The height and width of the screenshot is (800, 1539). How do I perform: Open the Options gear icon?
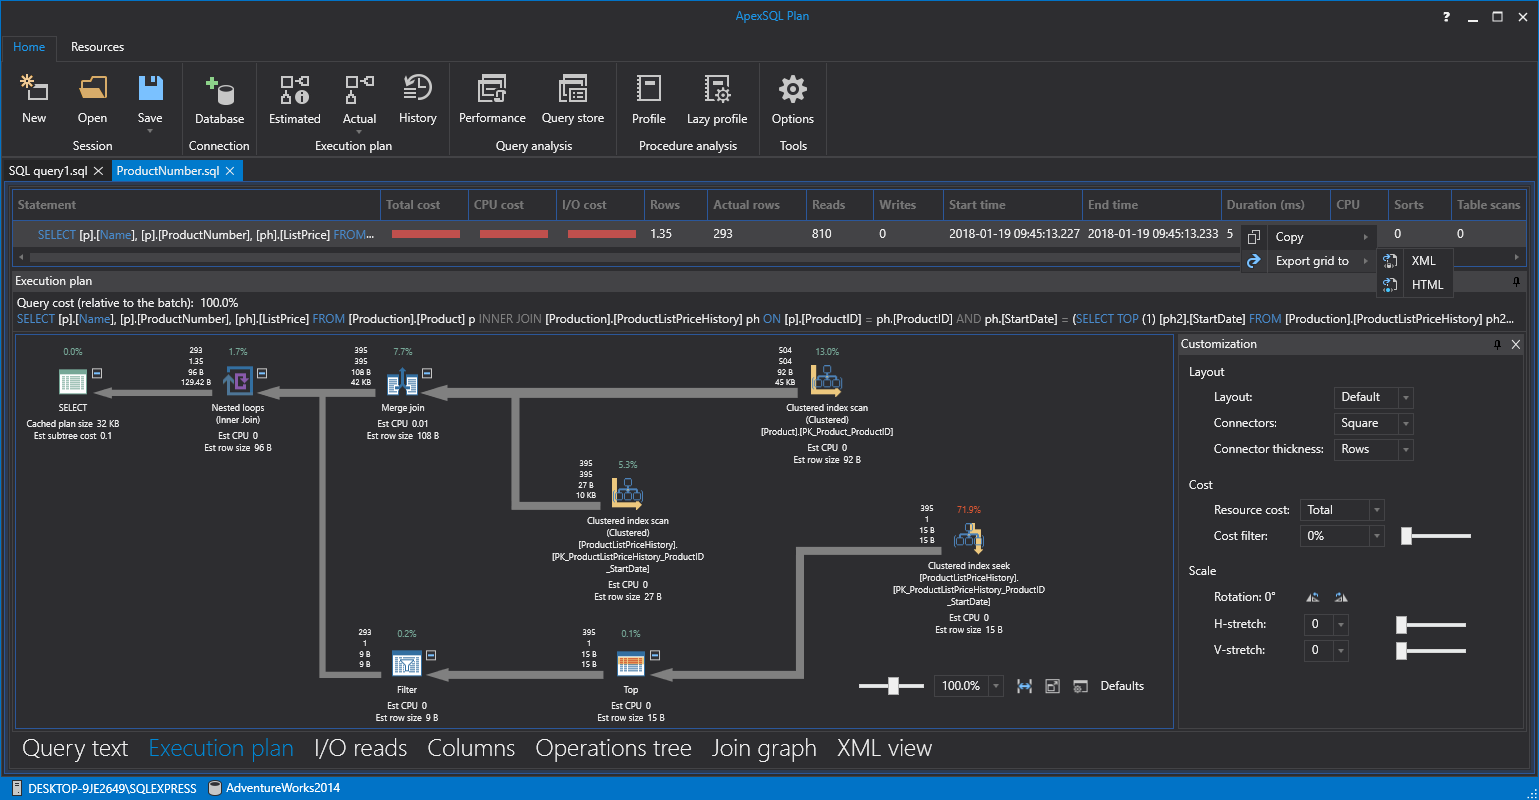click(x=792, y=90)
